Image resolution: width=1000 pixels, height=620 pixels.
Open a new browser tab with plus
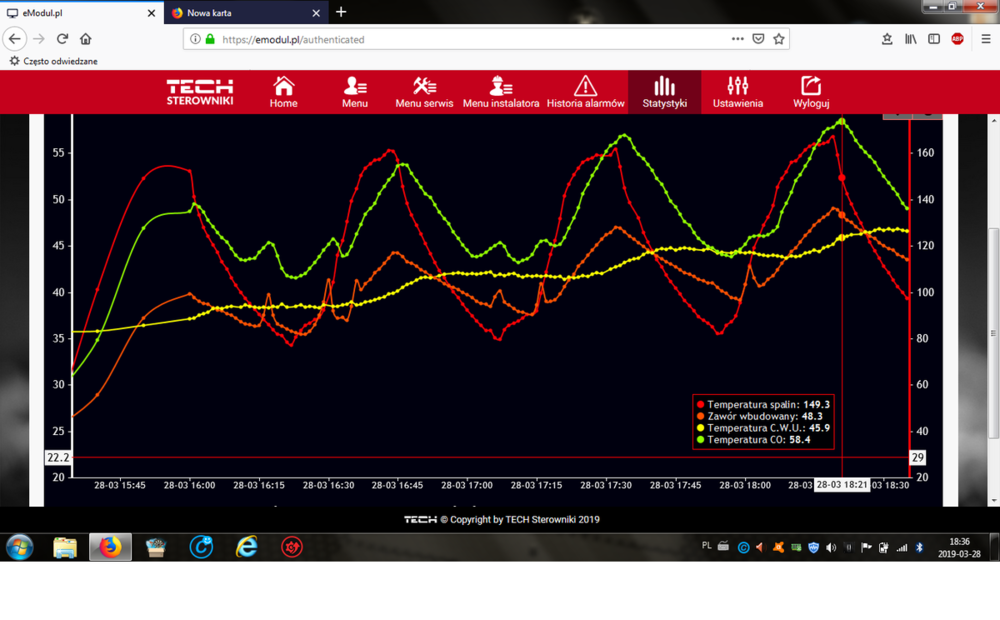tap(341, 12)
